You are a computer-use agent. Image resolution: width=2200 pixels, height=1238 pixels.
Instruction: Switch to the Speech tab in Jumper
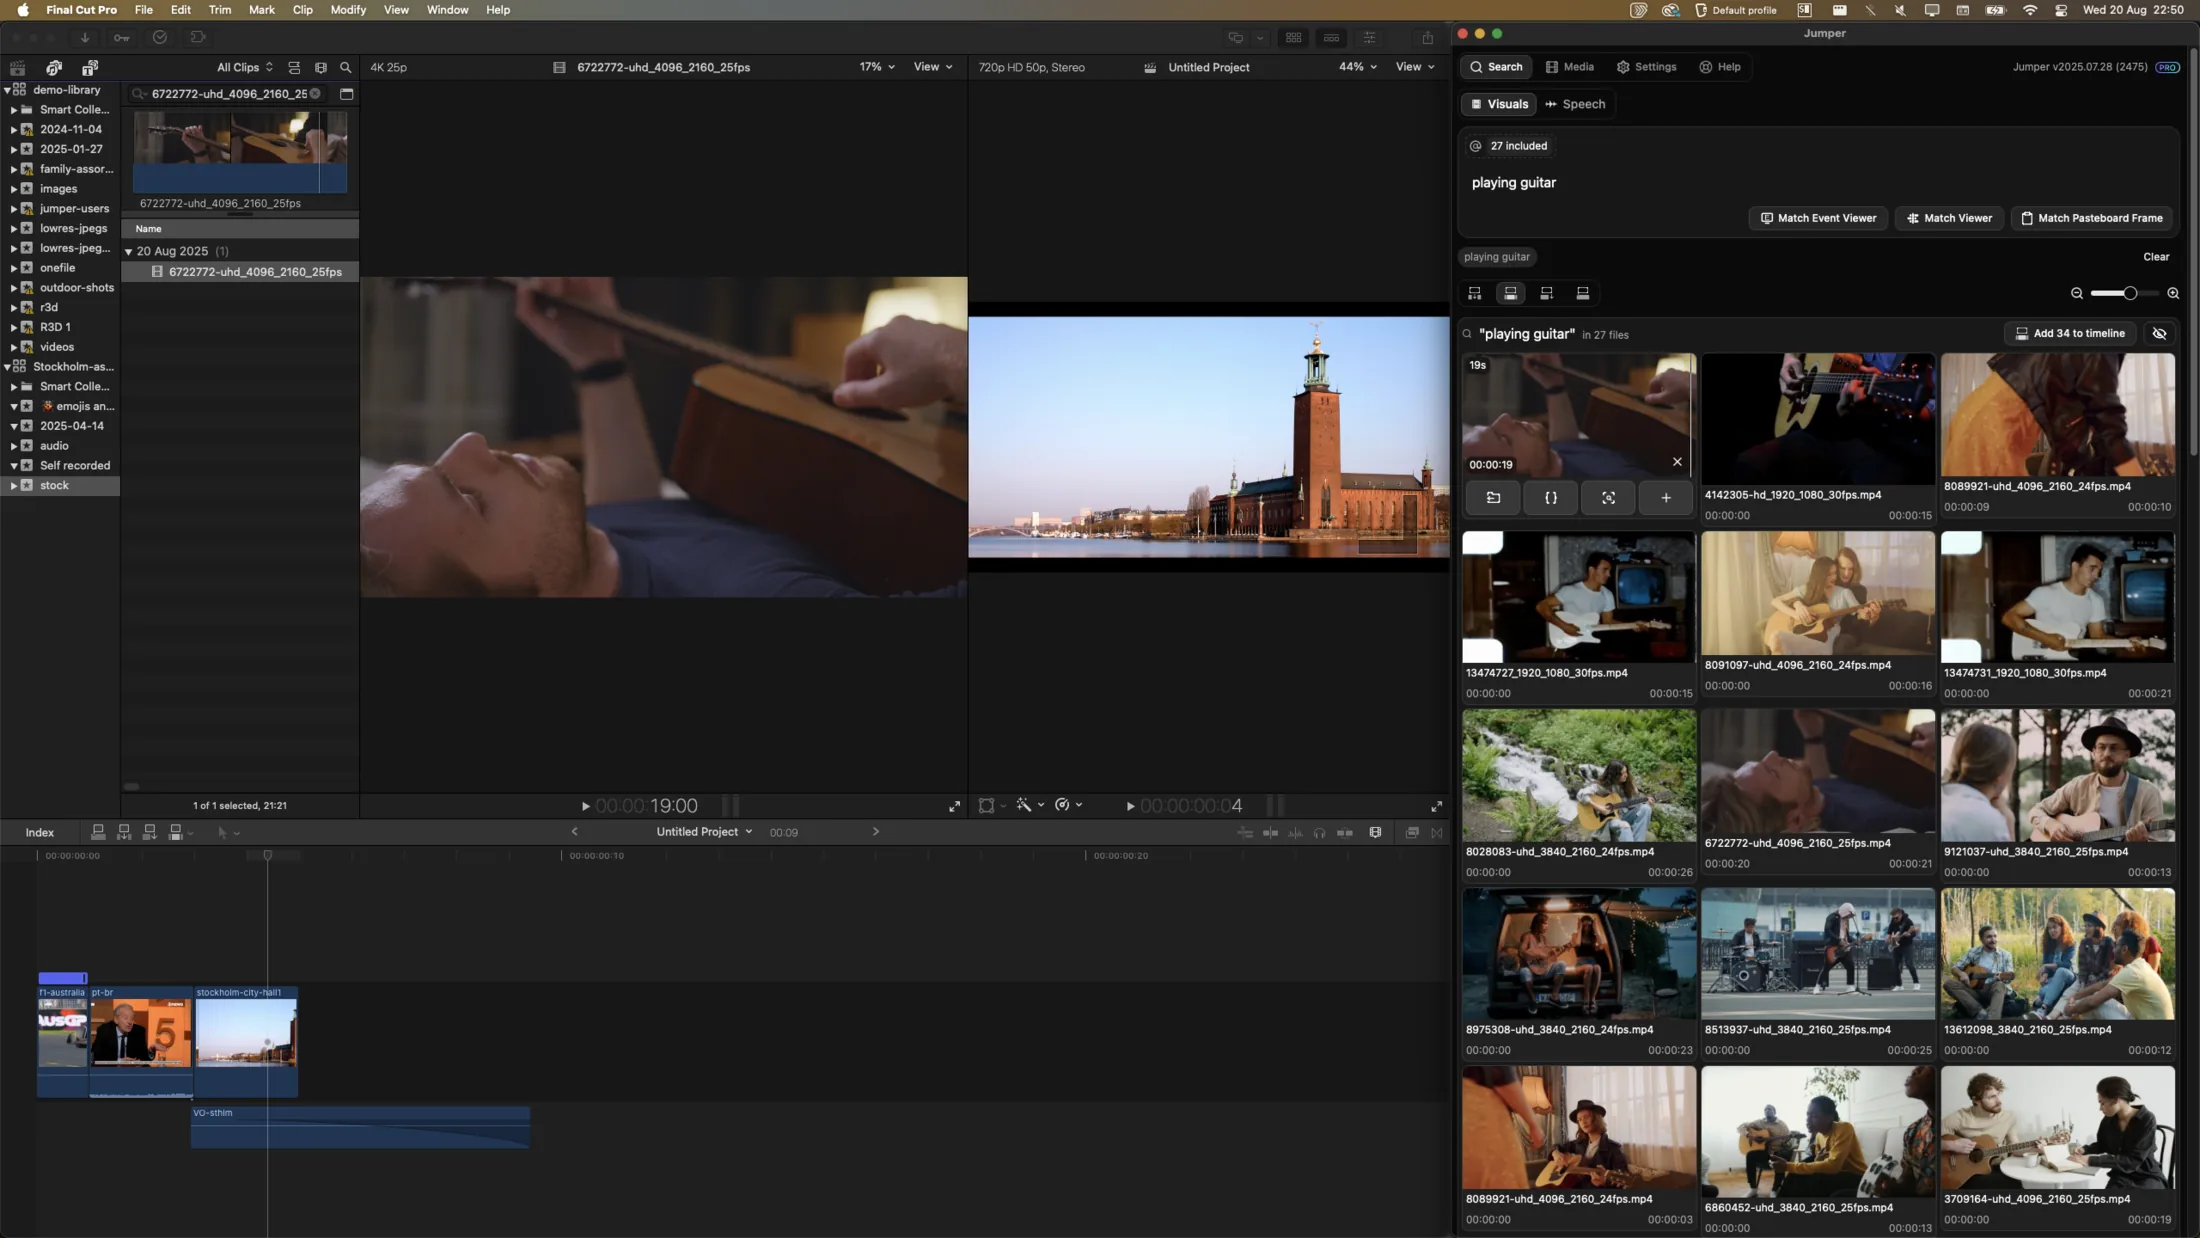1575,104
